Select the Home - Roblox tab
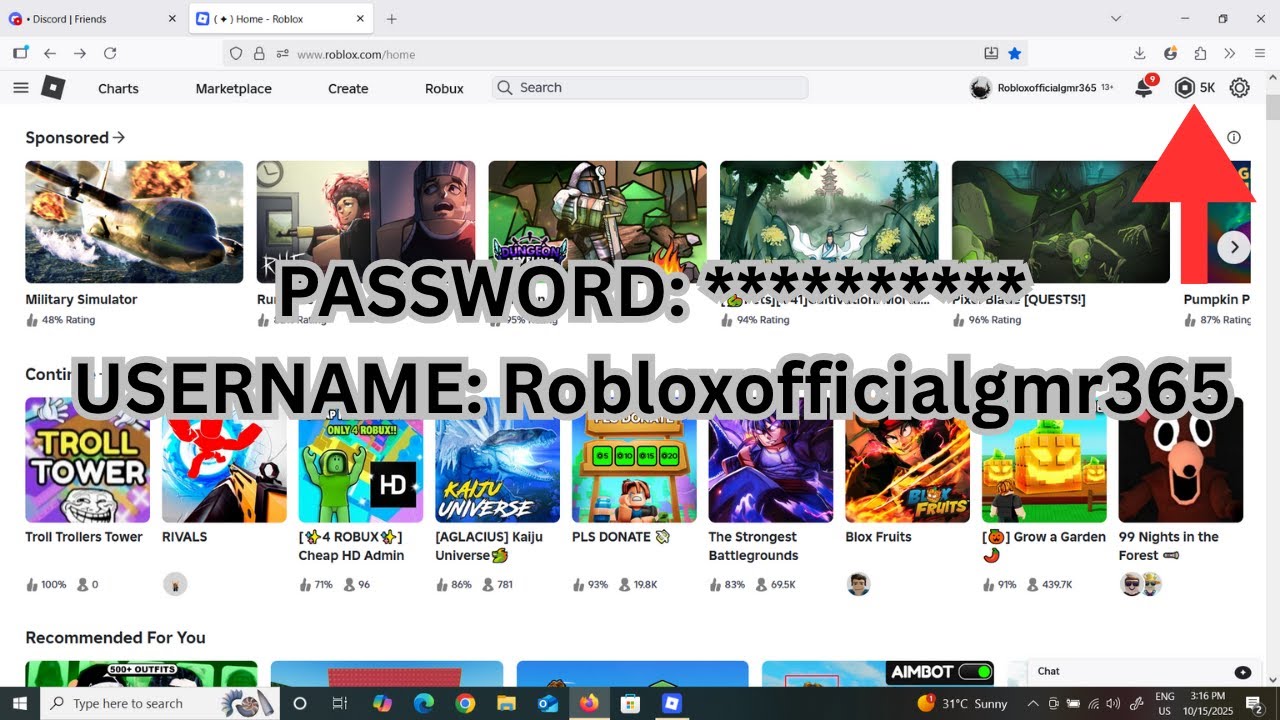 click(280, 19)
